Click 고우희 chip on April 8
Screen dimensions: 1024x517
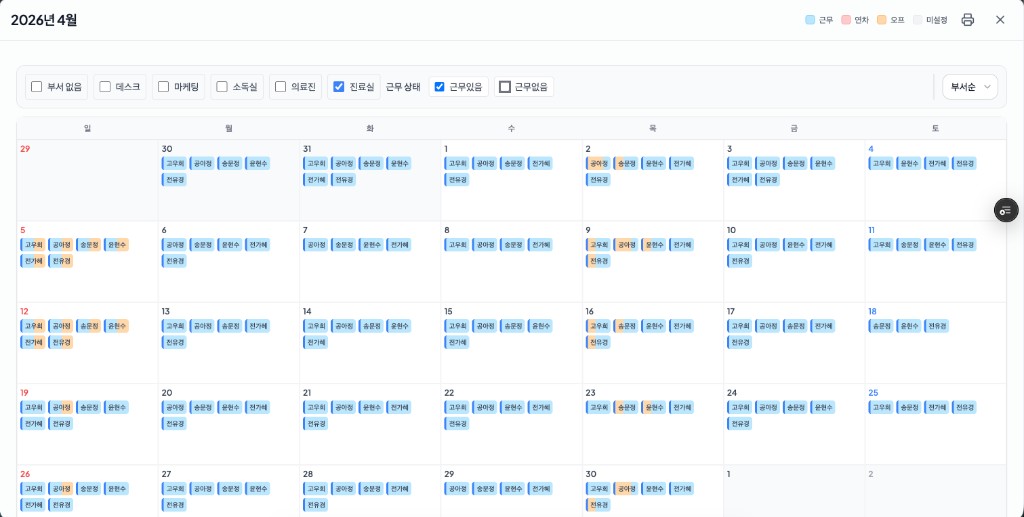pyautogui.click(x=457, y=245)
